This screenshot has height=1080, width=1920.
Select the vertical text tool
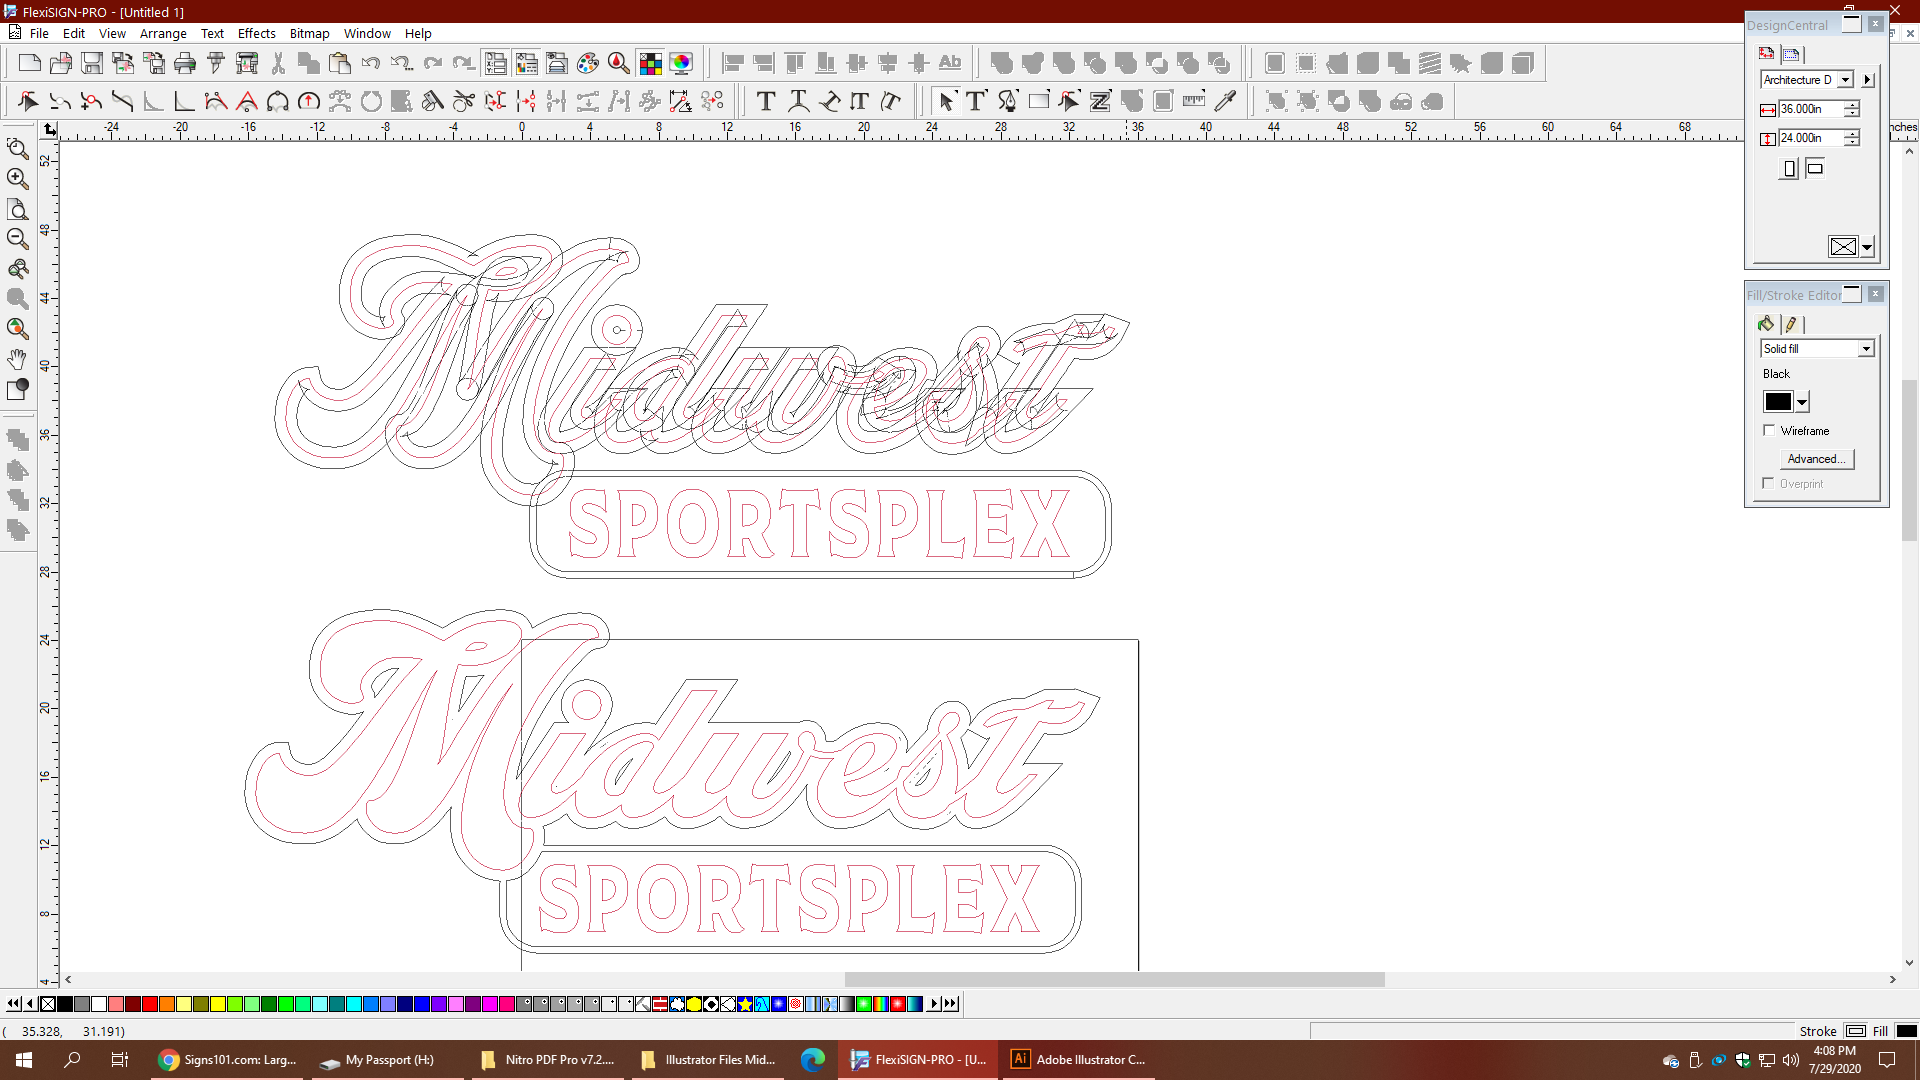pyautogui.click(x=860, y=101)
